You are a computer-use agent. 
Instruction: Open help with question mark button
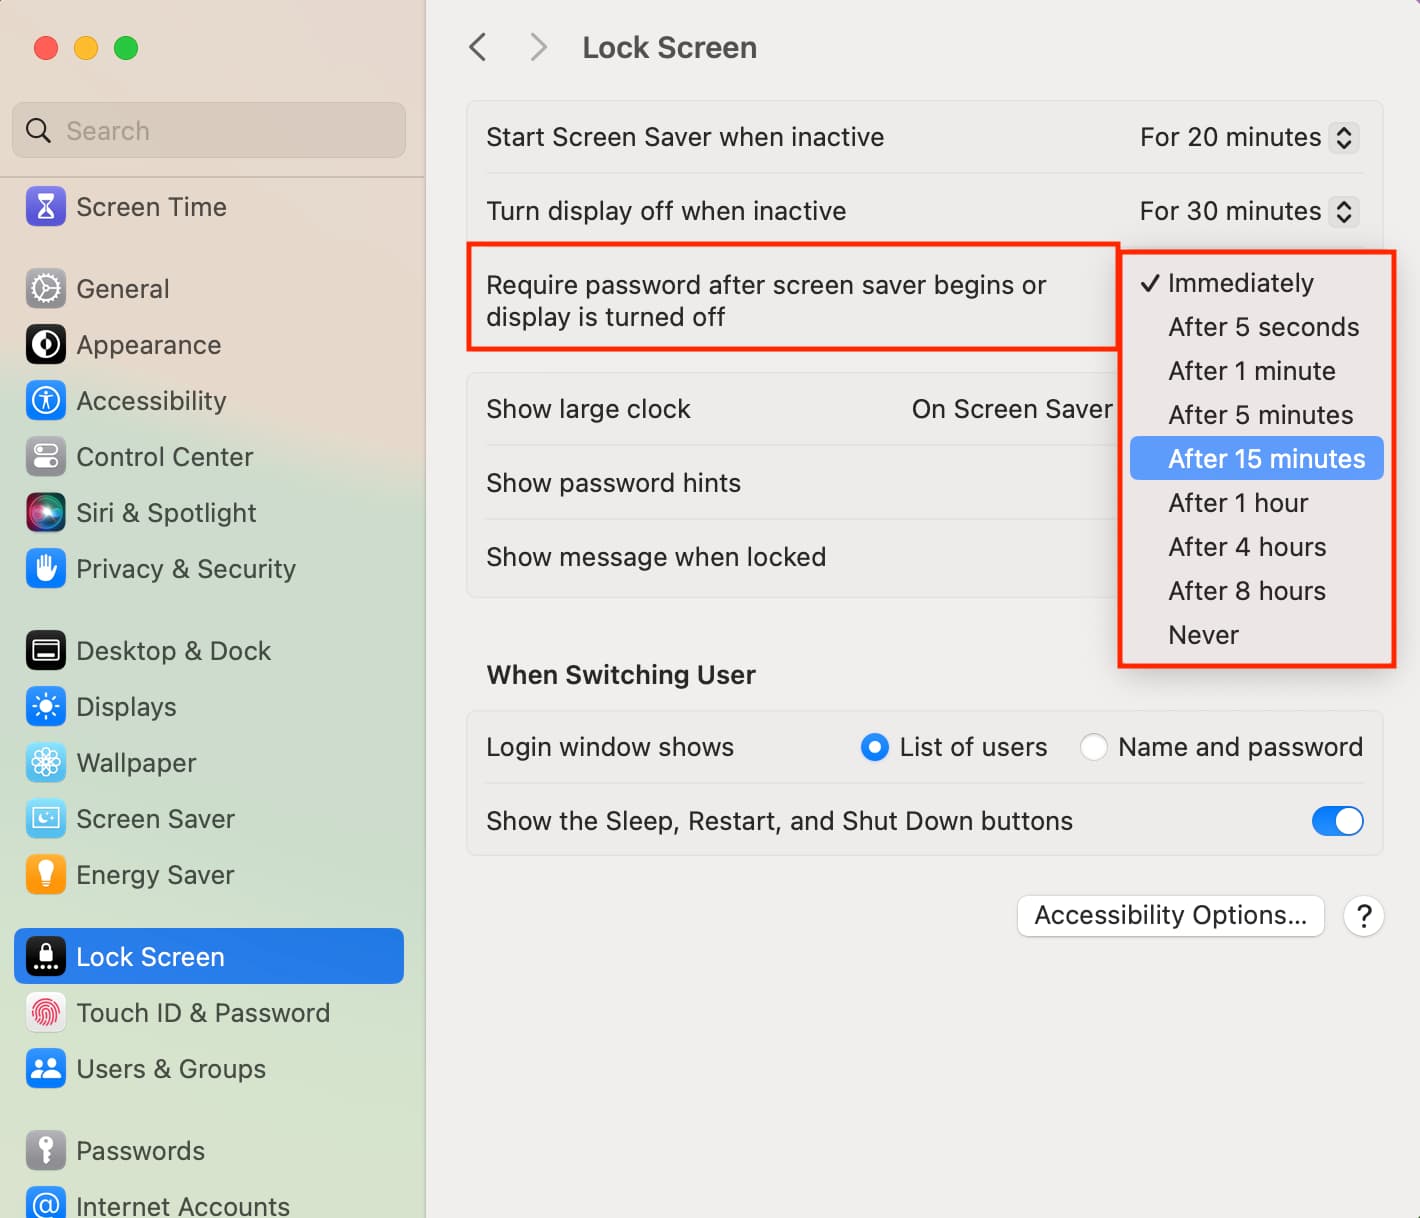point(1363,915)
